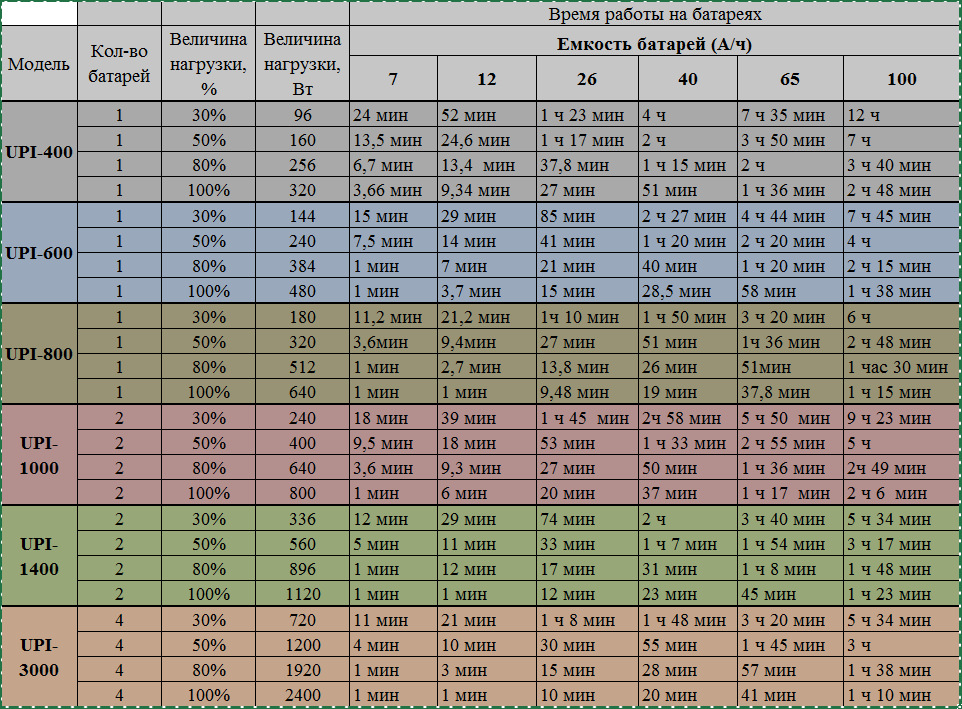Click the empty white top-left cell

39,13
